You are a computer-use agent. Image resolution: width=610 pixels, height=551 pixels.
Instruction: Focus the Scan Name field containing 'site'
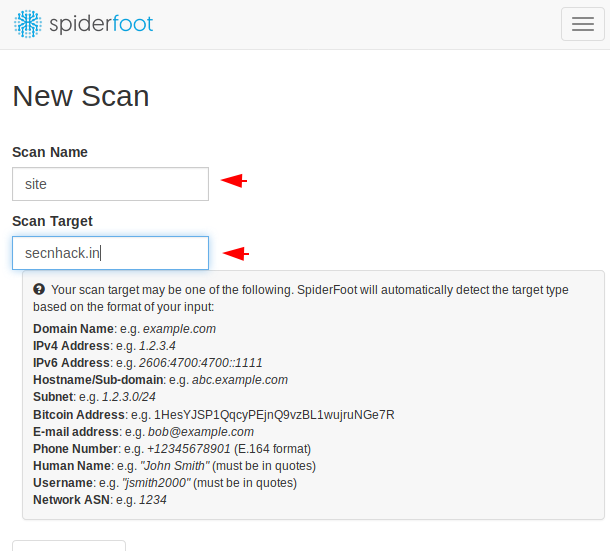pos(110,184)
